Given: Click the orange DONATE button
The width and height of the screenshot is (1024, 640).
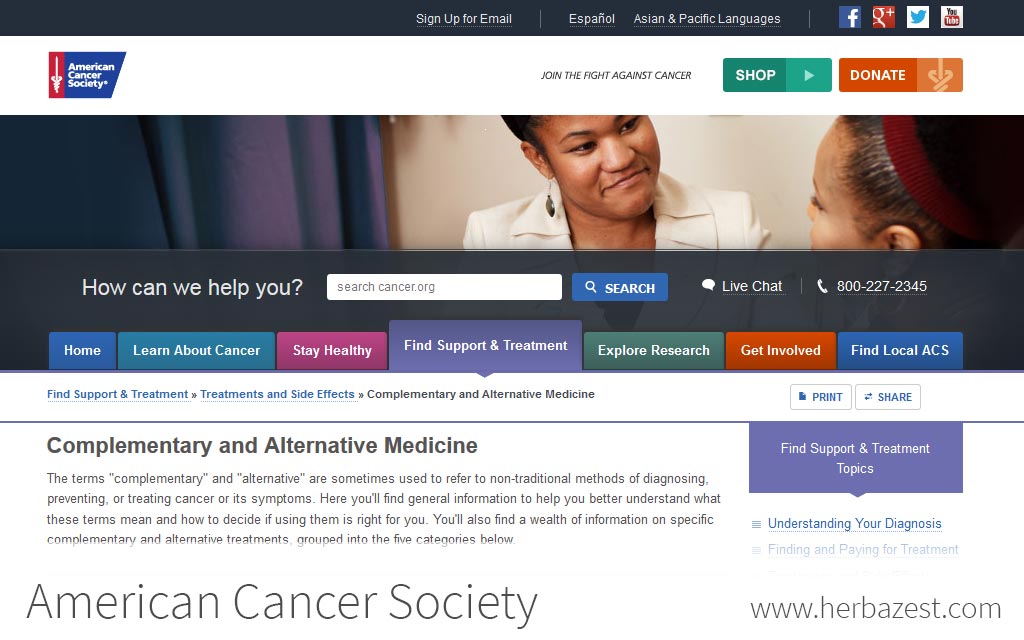Looking at the screenshot, I should [901, 75].
